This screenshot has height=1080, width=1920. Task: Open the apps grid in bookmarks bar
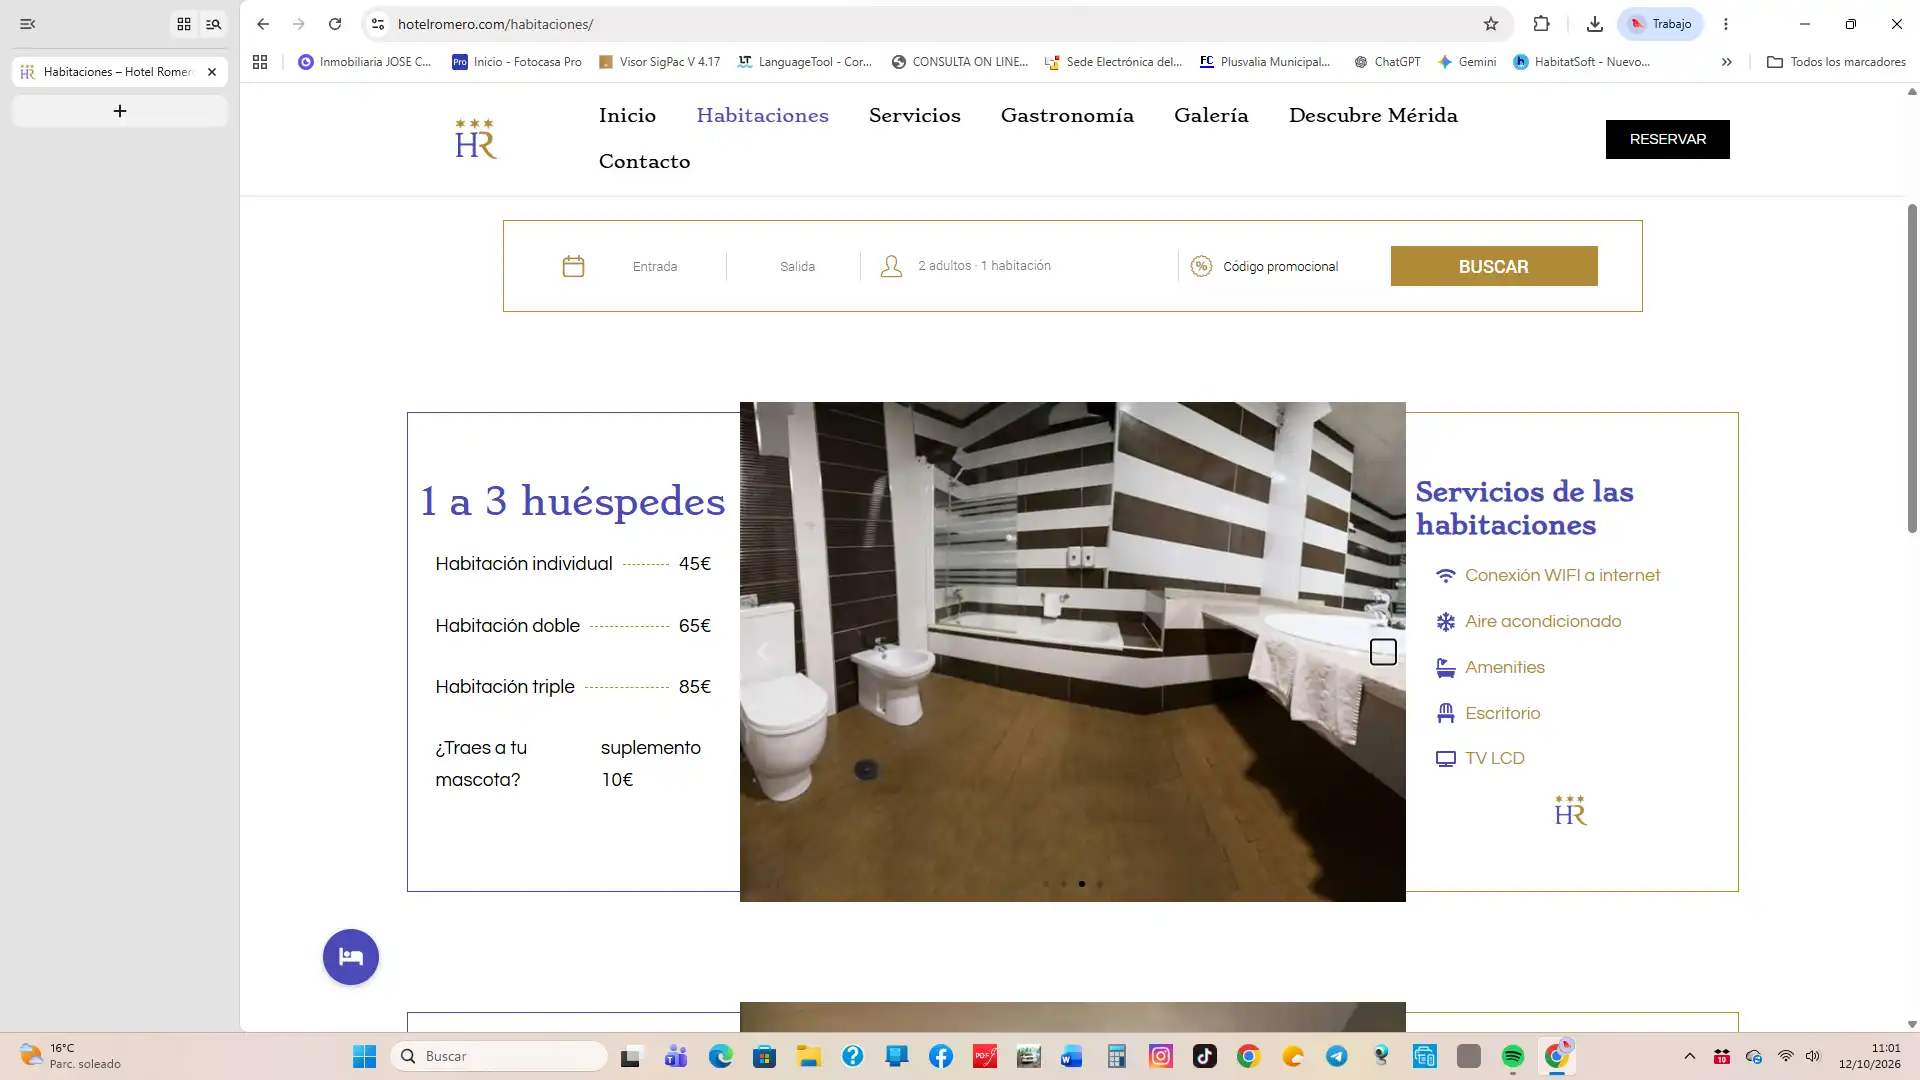coord(260,62)
